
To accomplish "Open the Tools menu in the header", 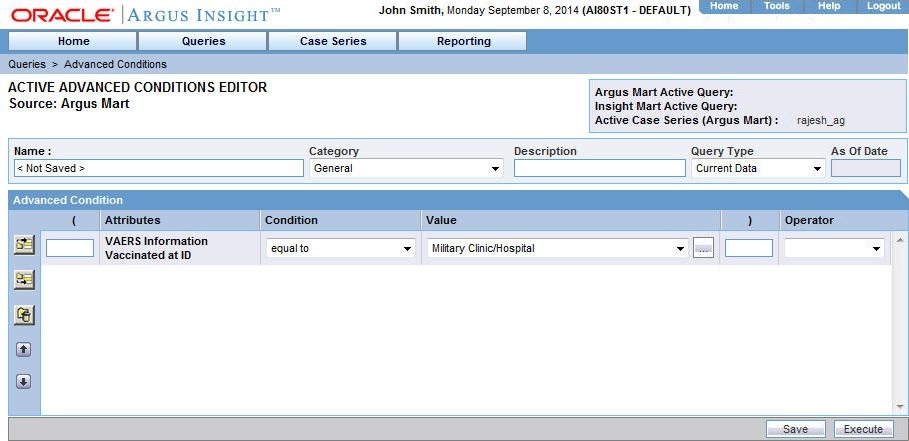I will (776, 6).
